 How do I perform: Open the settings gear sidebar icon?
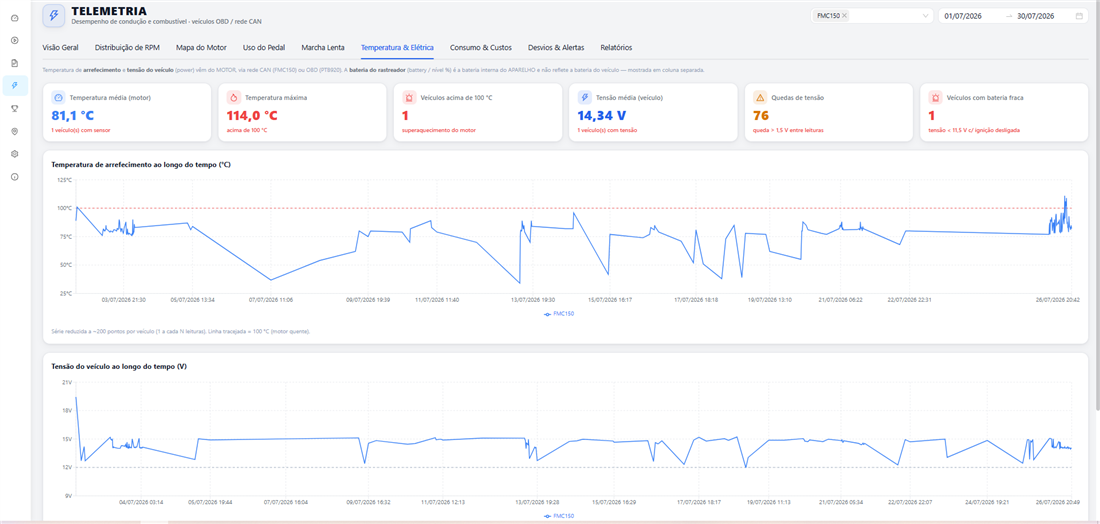[15, 154]
